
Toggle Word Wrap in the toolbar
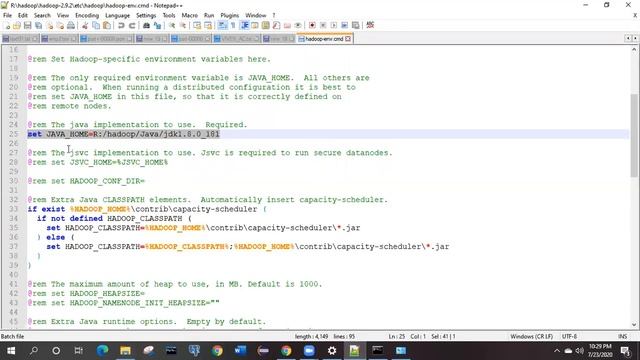click(x=222, y=25)
